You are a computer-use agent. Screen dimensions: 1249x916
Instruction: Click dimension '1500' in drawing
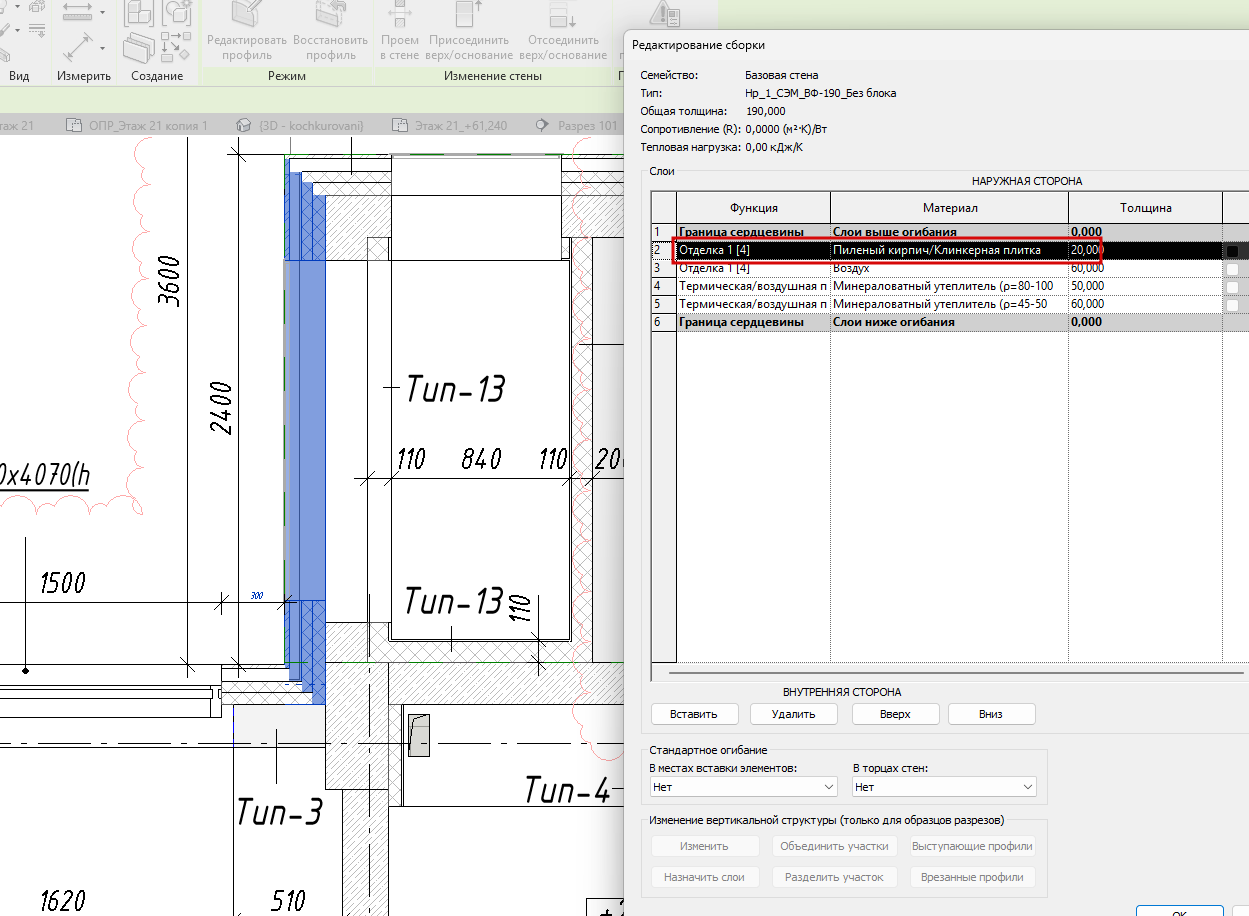coord(62,583)
